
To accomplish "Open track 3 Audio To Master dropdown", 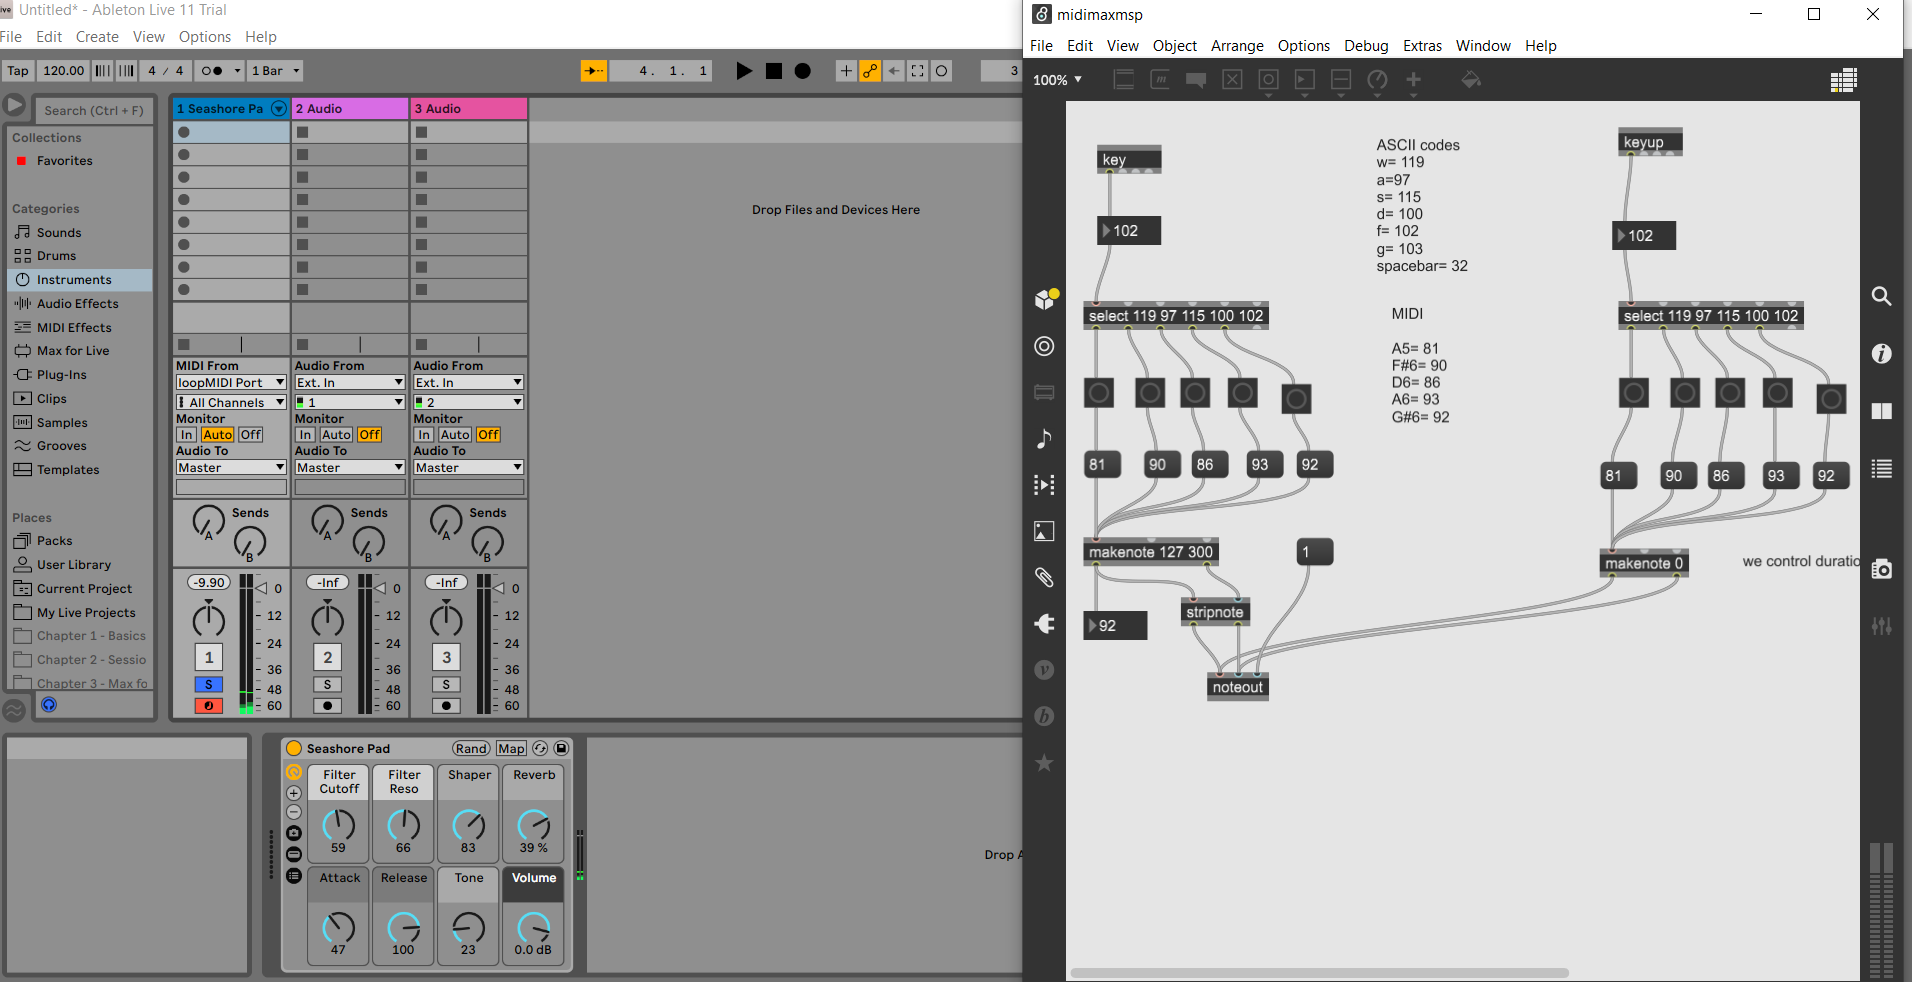I will [469, 467].
